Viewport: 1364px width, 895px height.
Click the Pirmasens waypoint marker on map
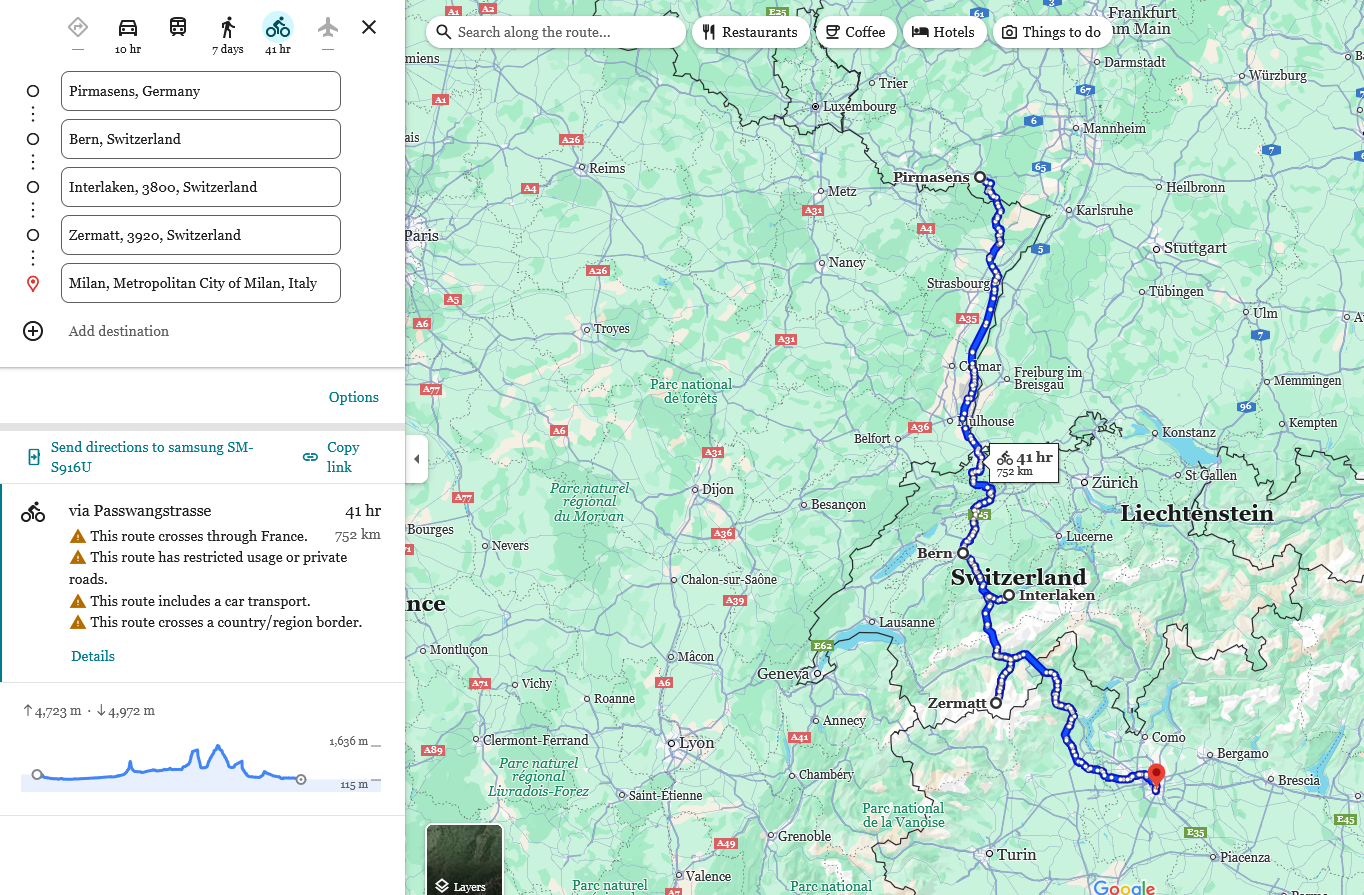tap(980, 177)
